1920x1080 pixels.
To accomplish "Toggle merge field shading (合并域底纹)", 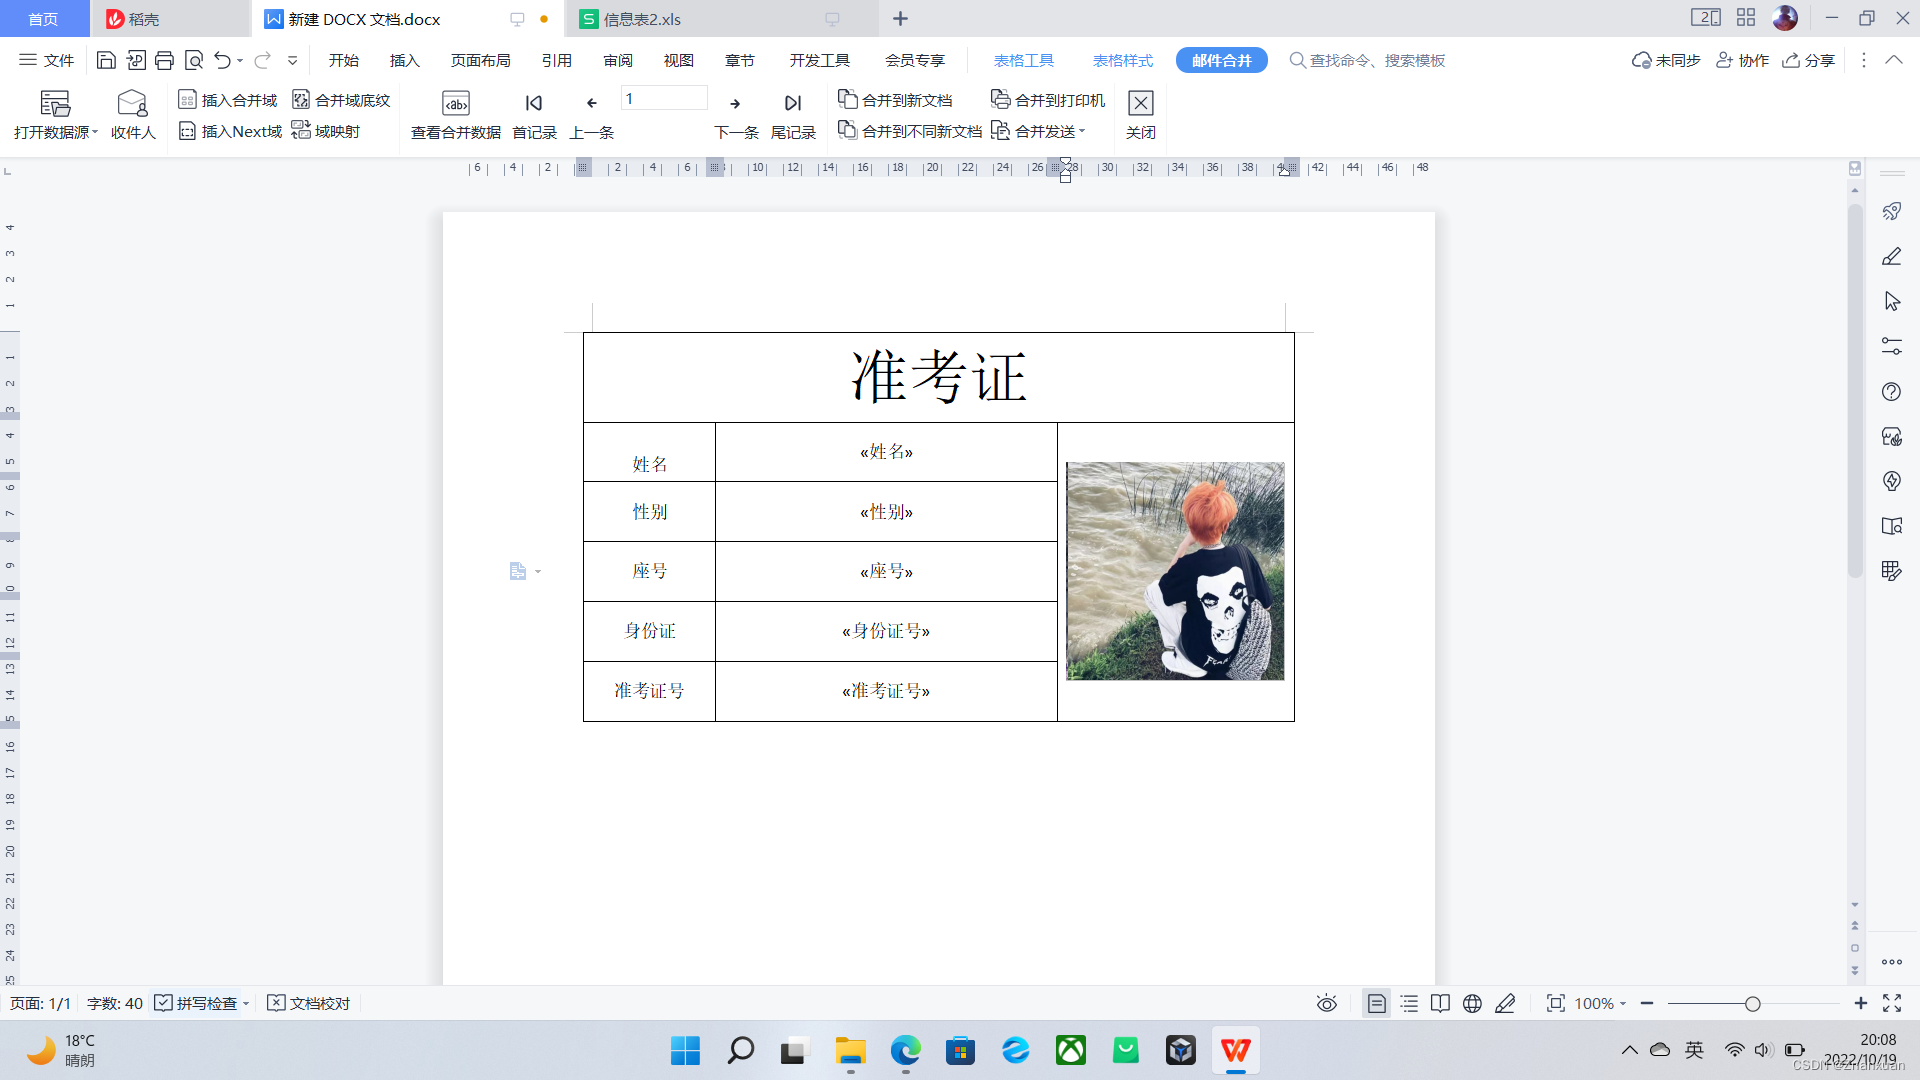I will [341, 100].
